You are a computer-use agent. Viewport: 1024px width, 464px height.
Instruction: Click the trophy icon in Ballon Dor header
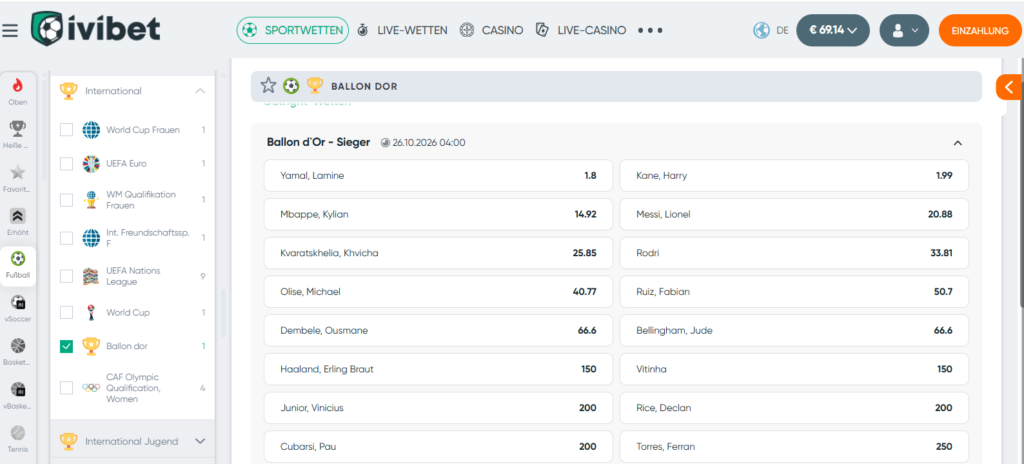click(x=315, y=86)
